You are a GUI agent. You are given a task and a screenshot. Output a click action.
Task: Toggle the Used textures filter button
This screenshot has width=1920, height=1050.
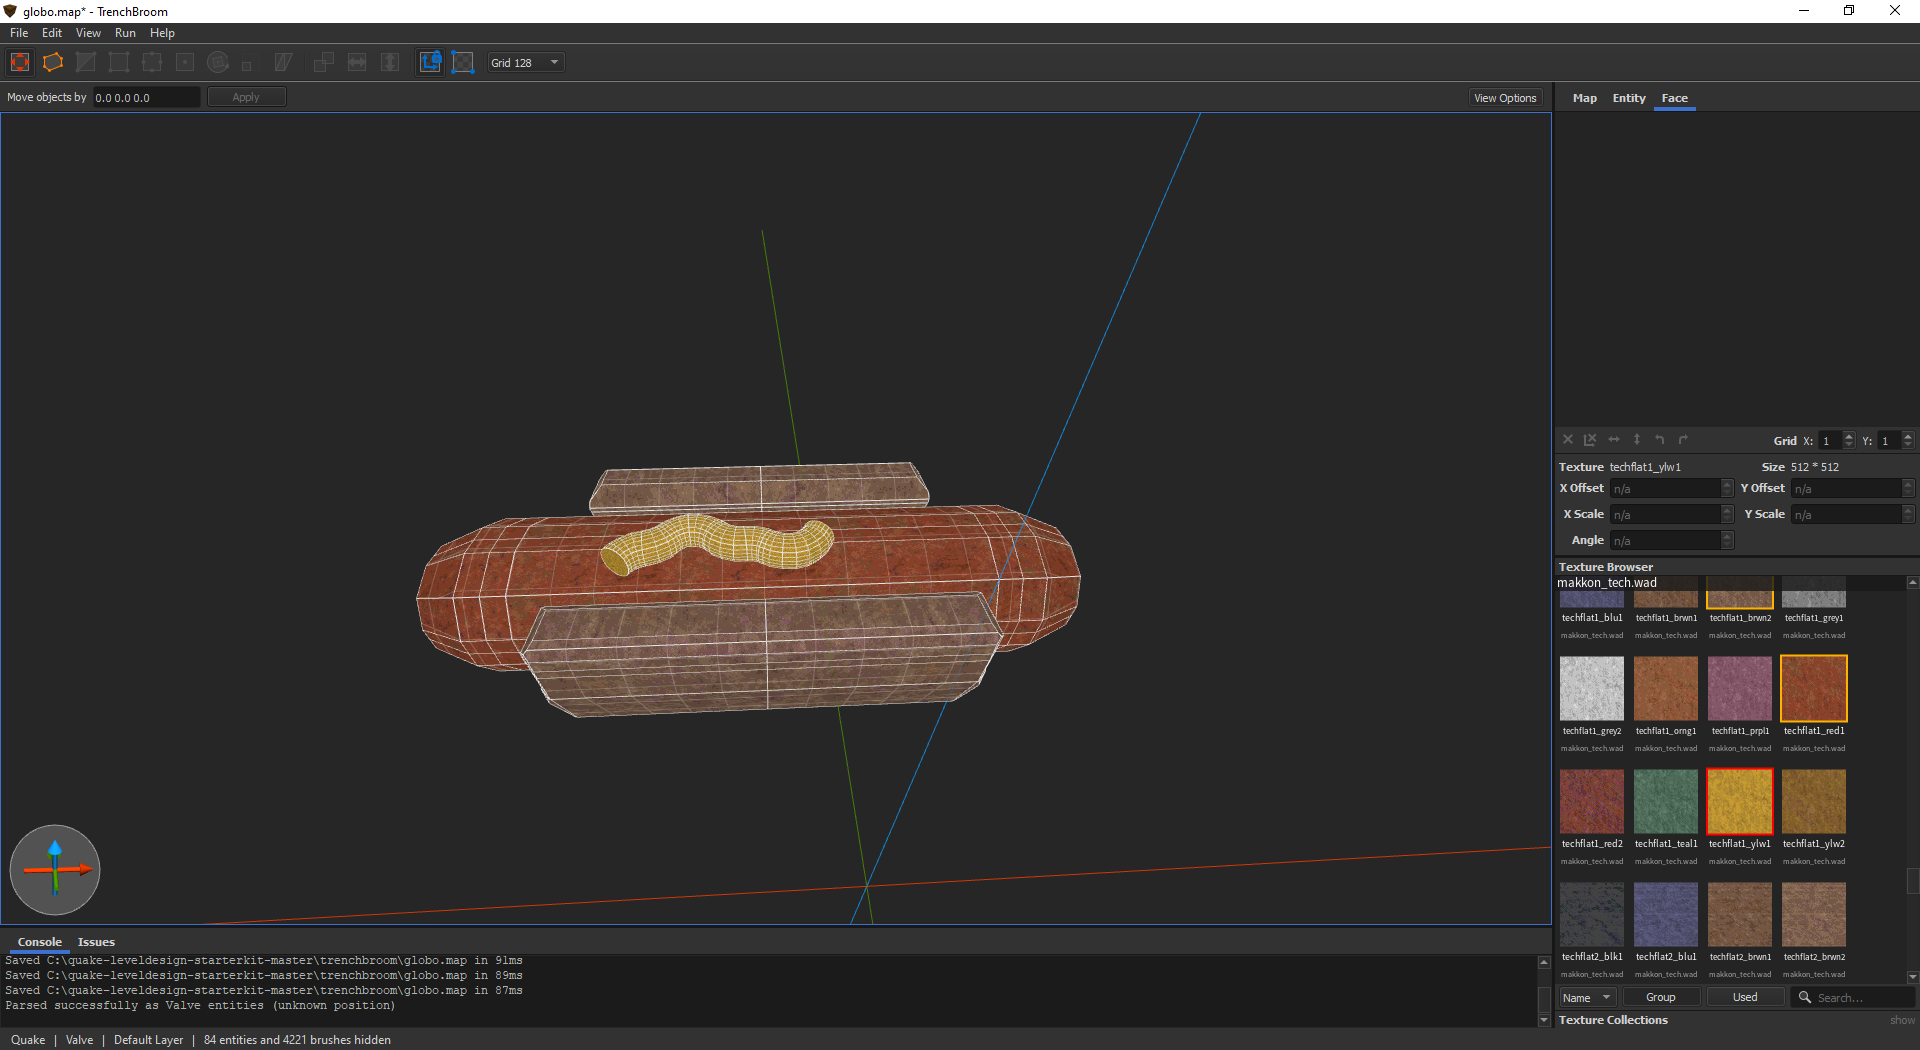(1745, 997)
